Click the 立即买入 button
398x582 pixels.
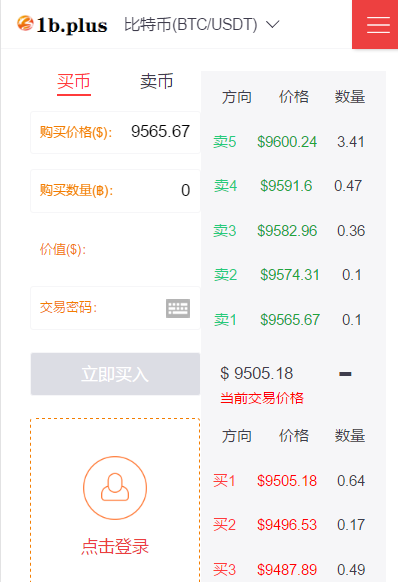click(115, 374)
